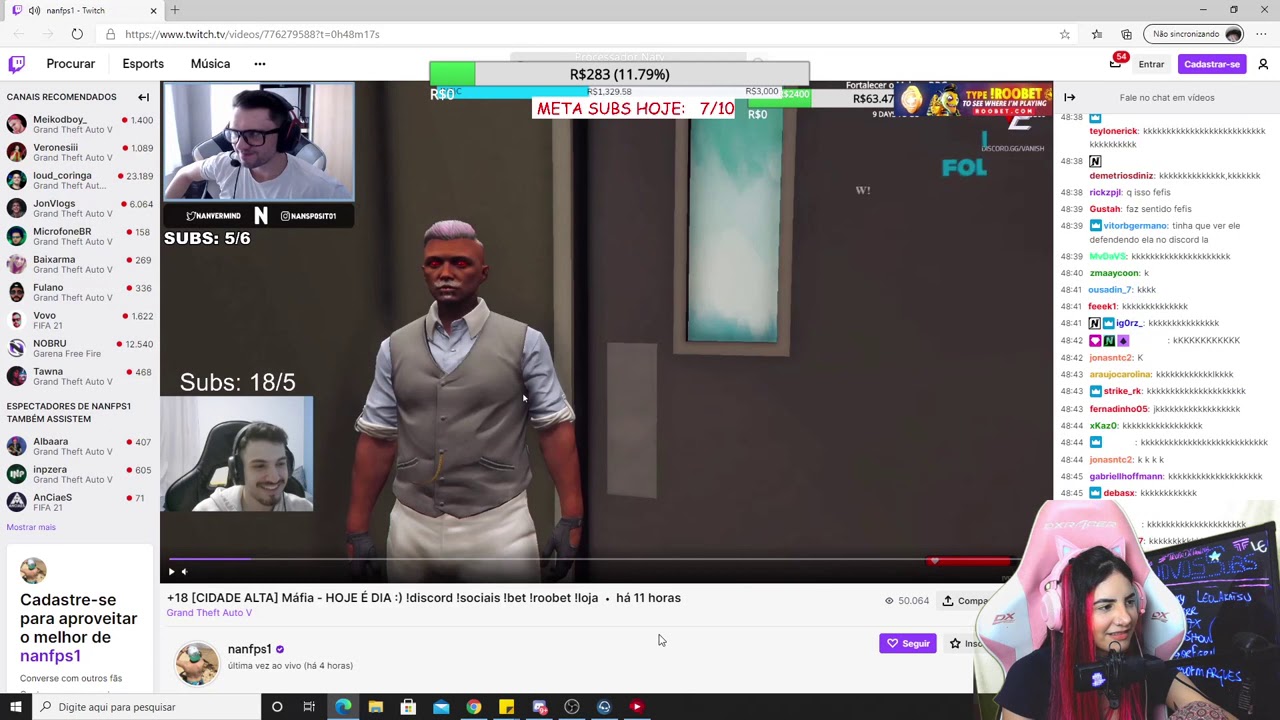1280x720 pixels.
Task: Open the red play-button app on taskbar
Action: pos(636,707)
